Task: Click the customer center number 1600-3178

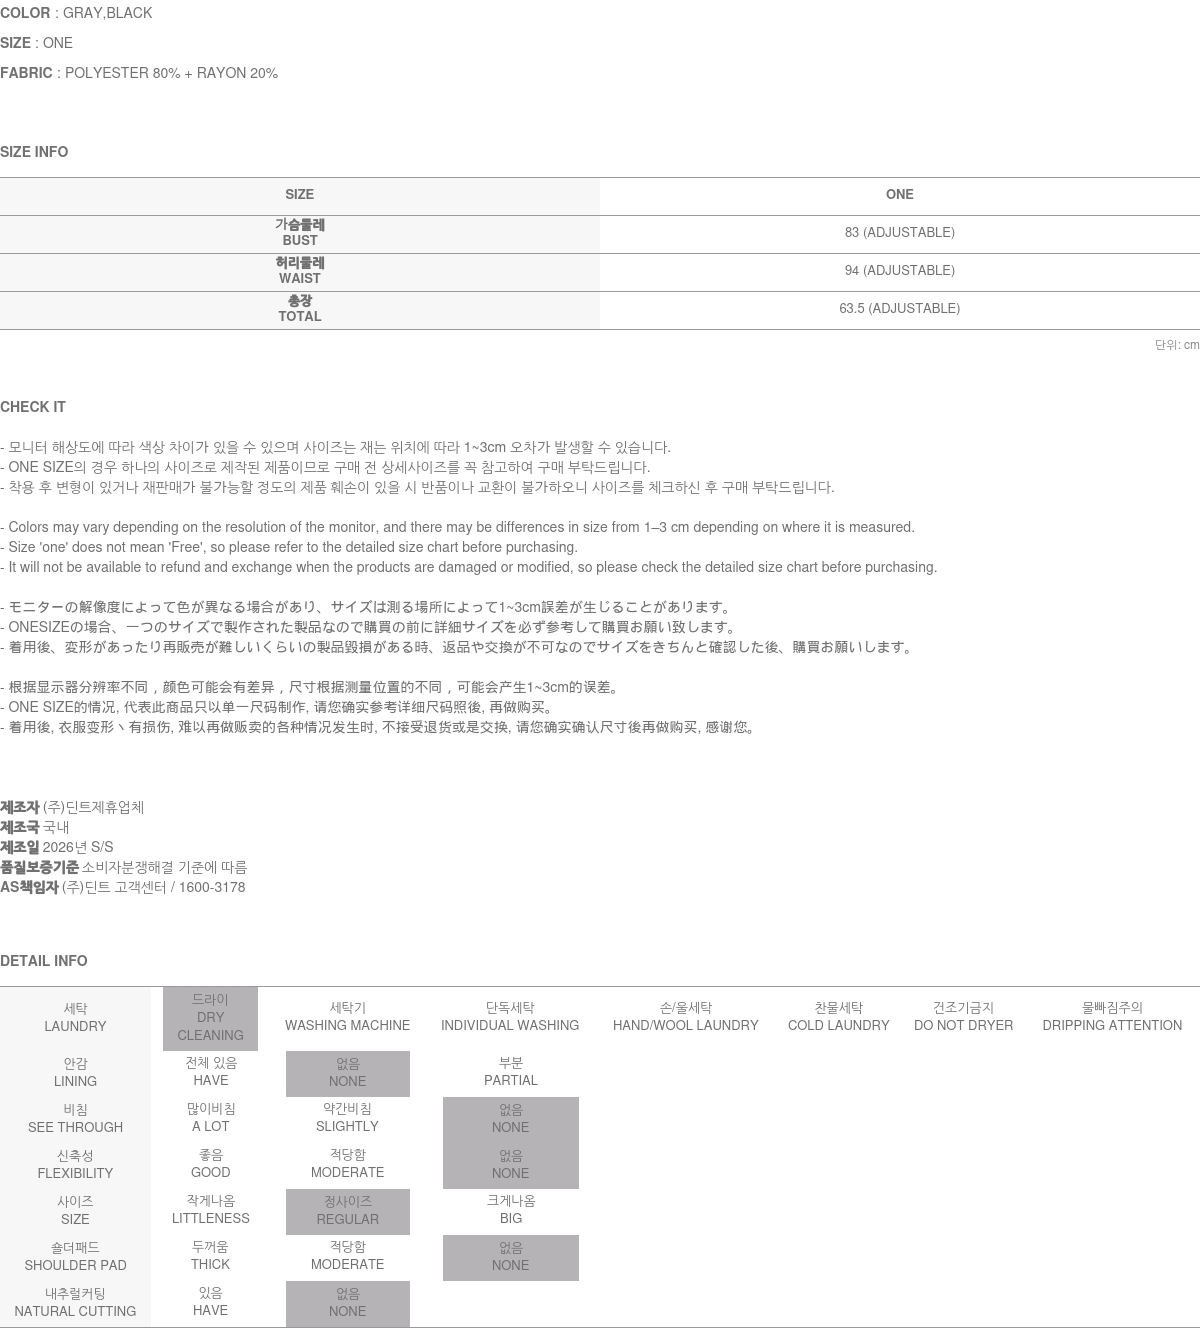Action: (x=212, y=888)
